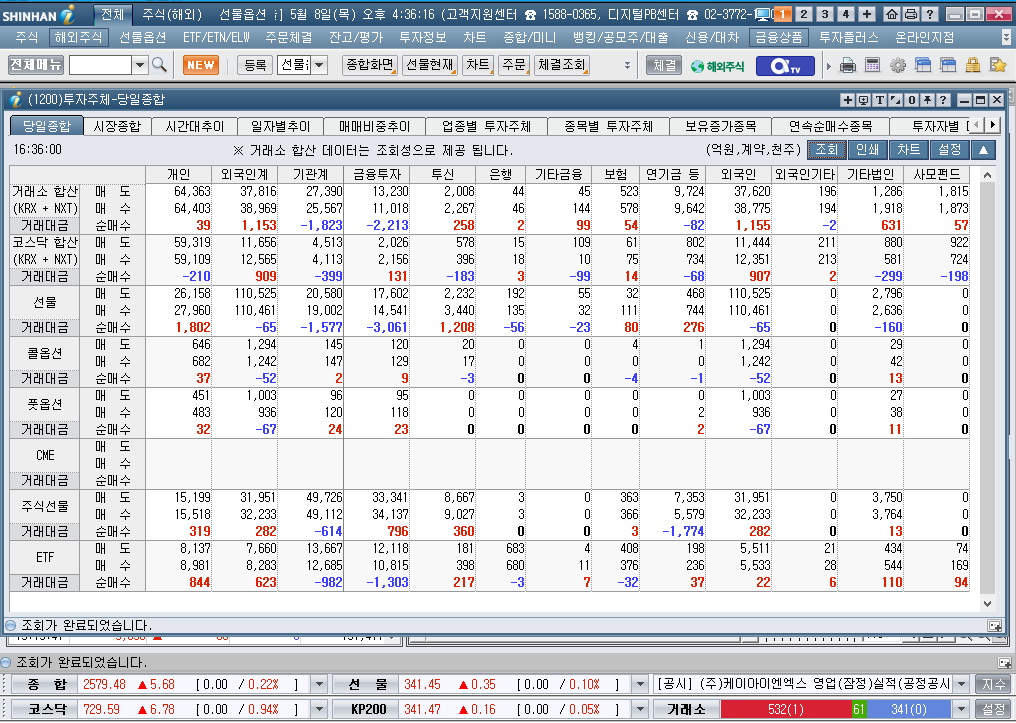The width and height of the screenshot is (1016, 723).
Task: Open the 선물 toolbar group dropdown
Action: tap(319, 65)
